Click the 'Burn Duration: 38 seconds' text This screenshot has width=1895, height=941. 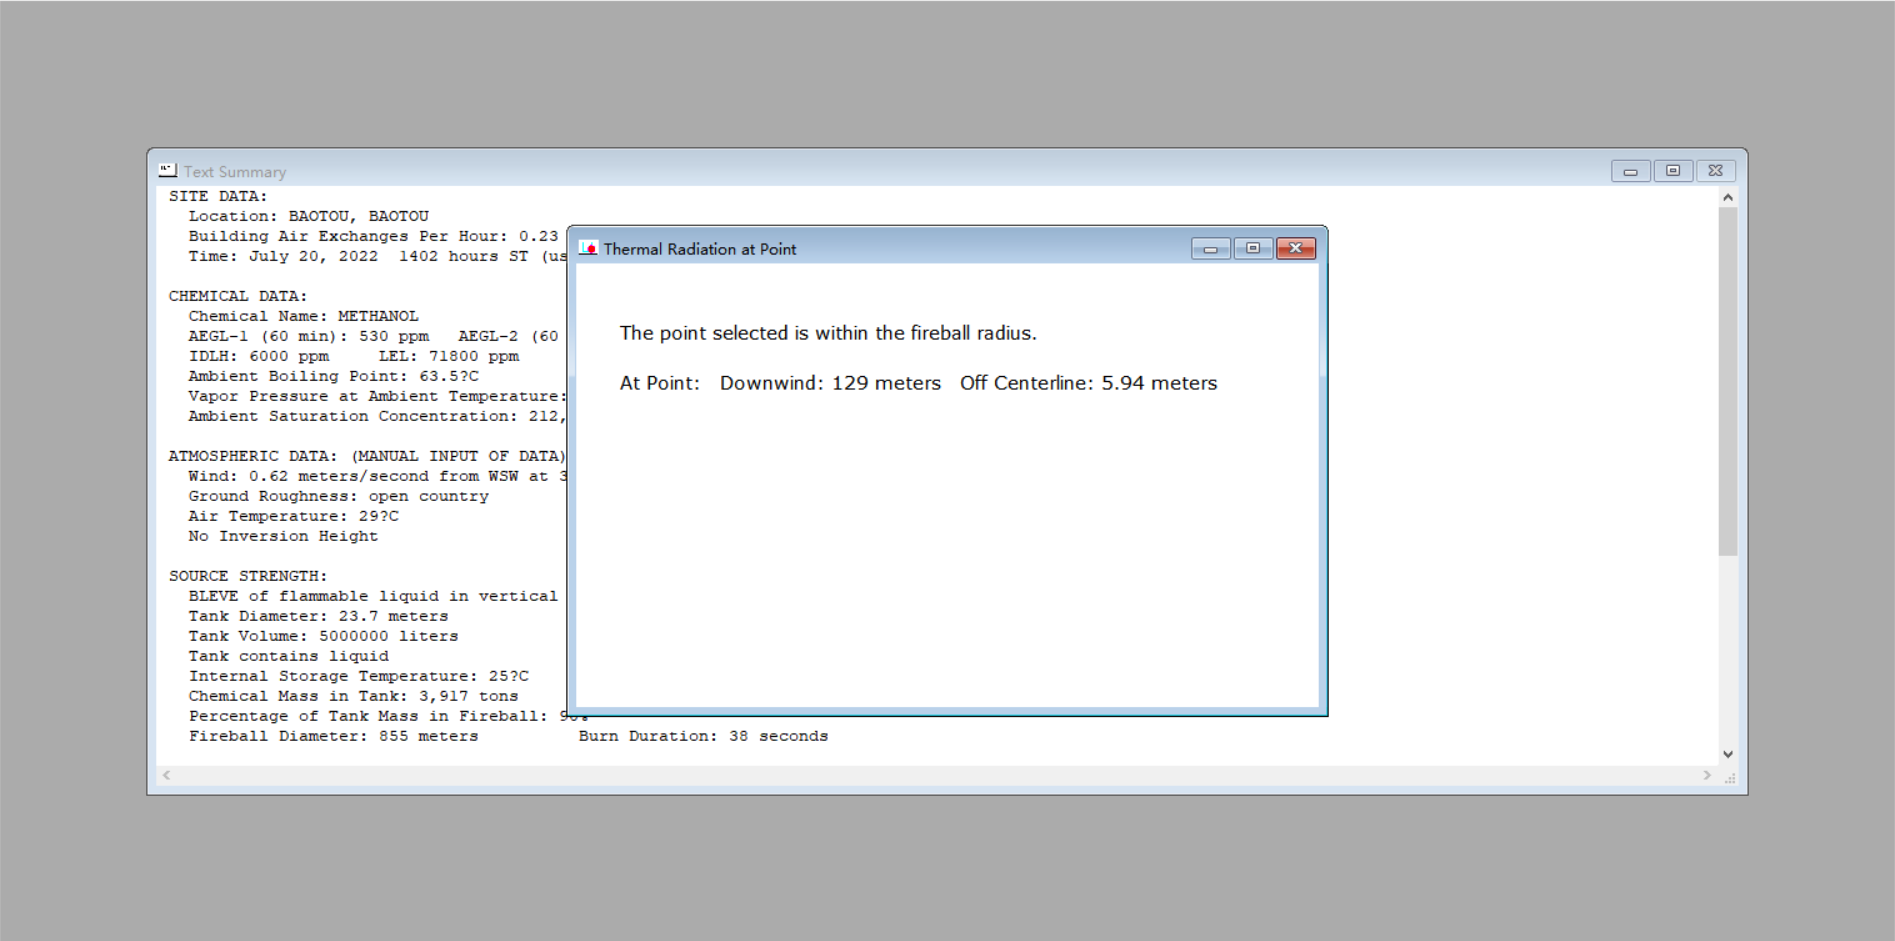click(x=703, y=736)
